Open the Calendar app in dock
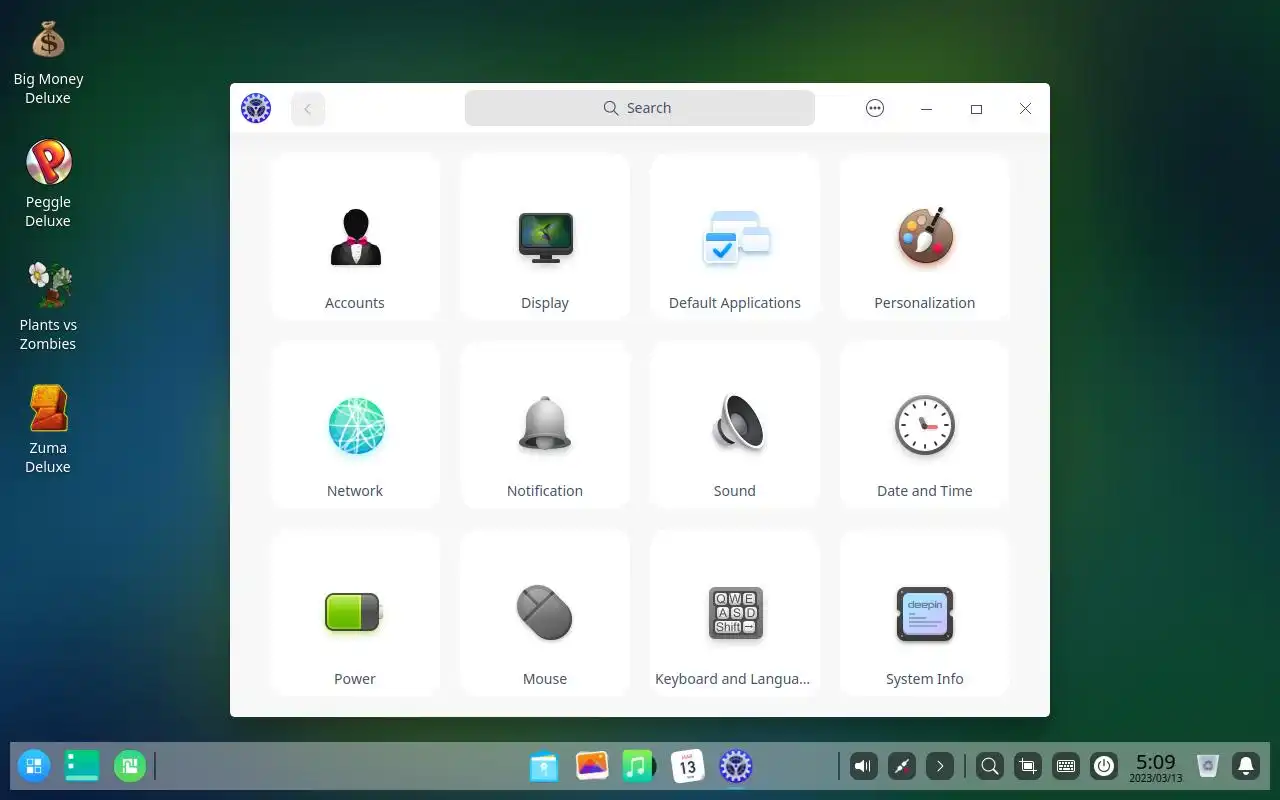Image resolution: width=1280 pixels, height=800 pixels. click(x=687, y=767)
